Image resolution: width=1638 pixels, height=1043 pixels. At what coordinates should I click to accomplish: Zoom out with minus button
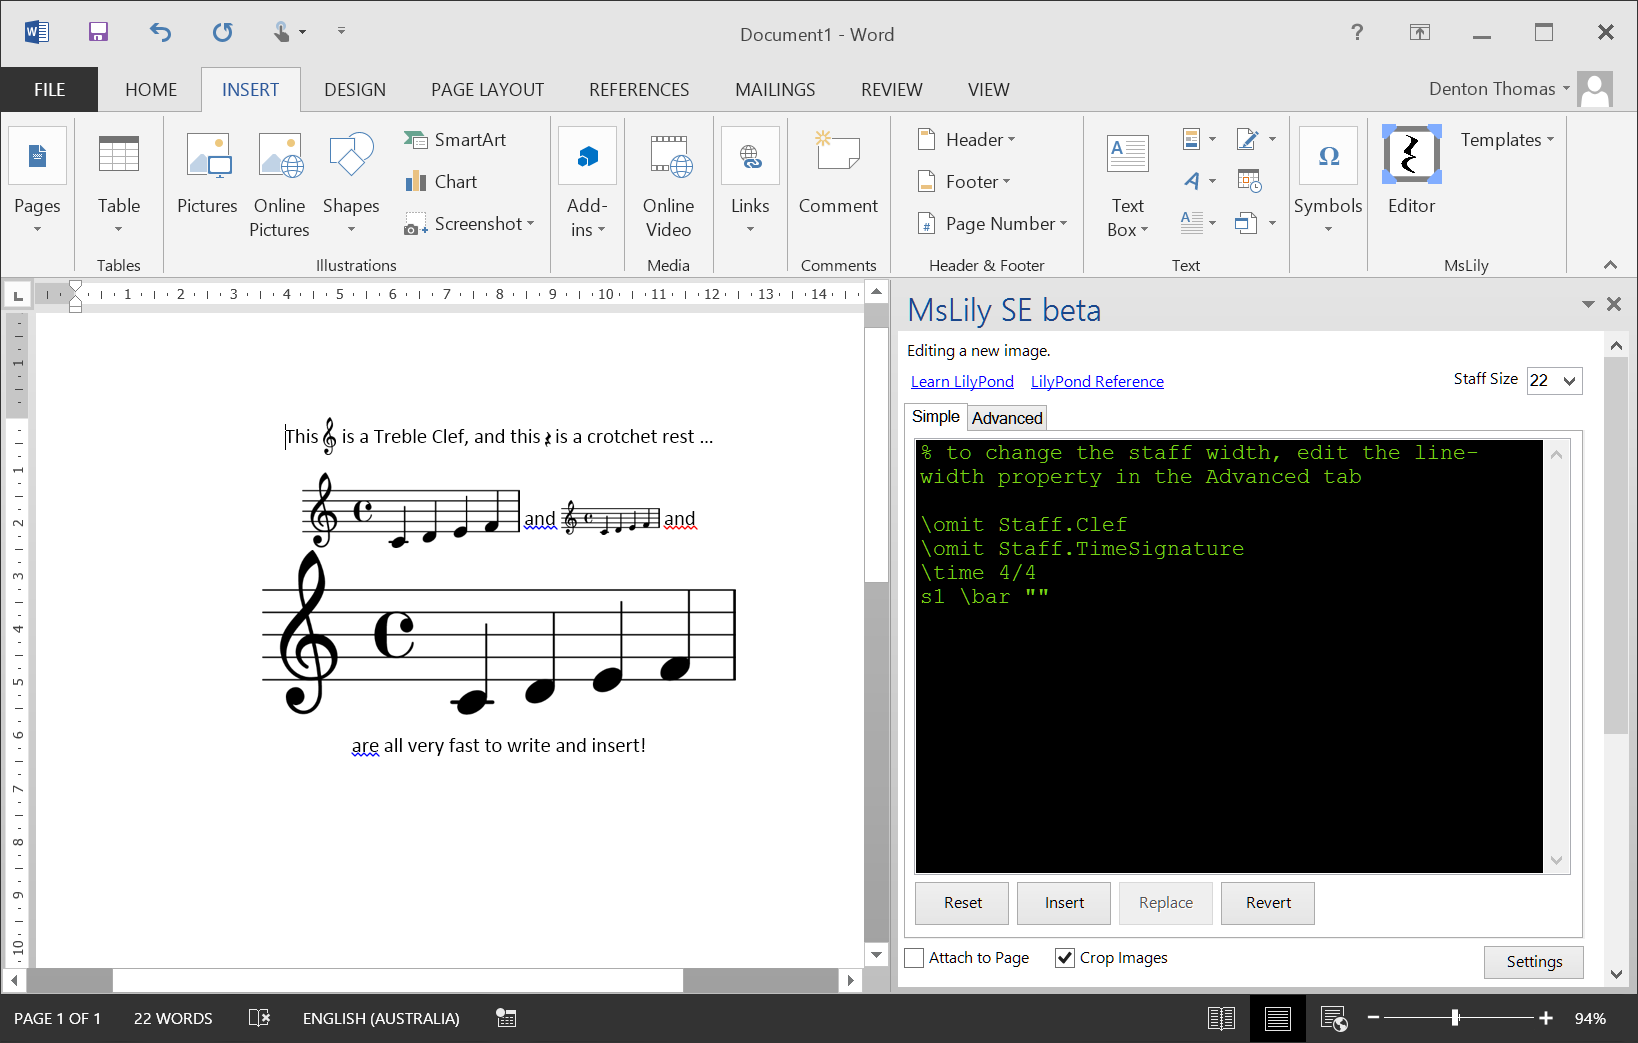tap(1373, 1018)
